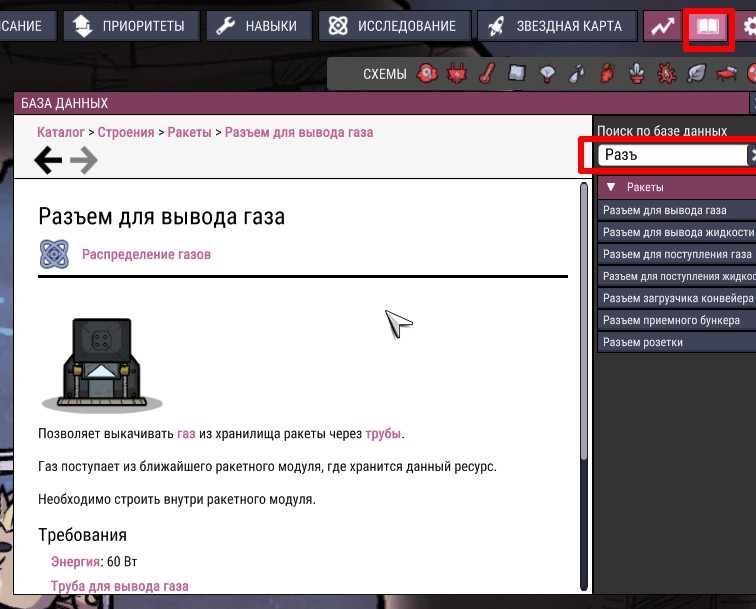Show the Materials overlay icon
The image size is (756, 609).
click(516, 73)
